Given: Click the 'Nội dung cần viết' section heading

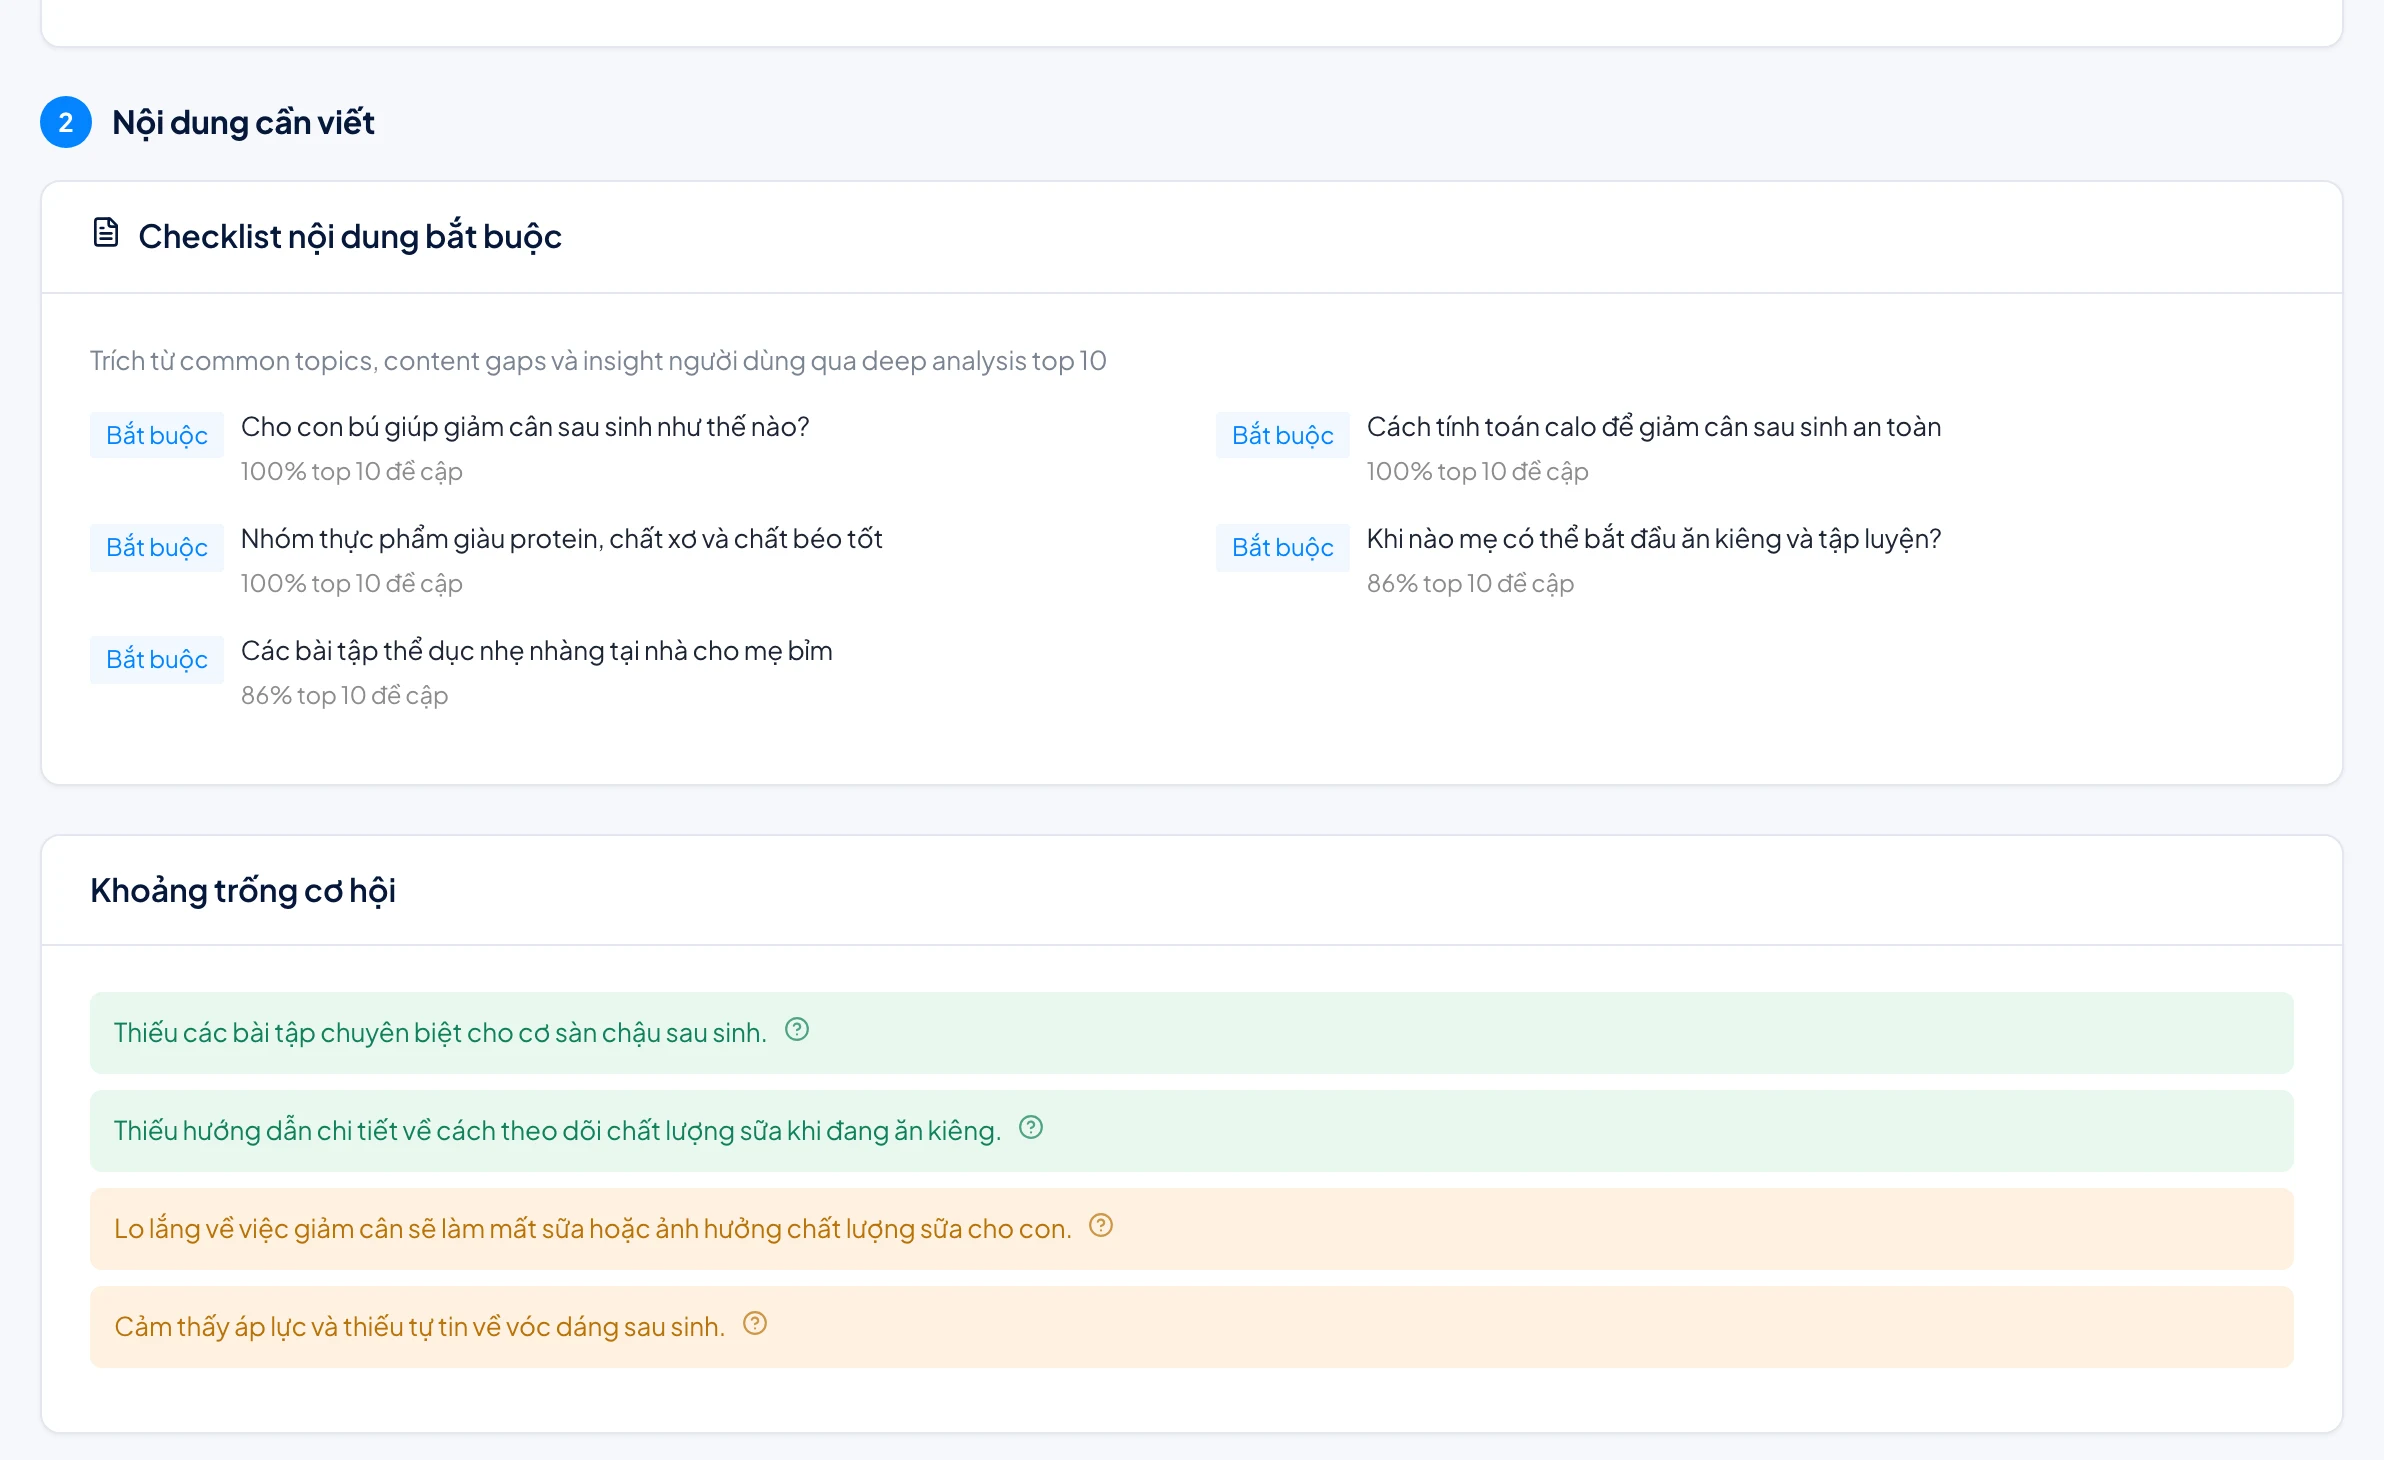Looking at the screenshot, I should pyautogui.click(x=243, y=122).
